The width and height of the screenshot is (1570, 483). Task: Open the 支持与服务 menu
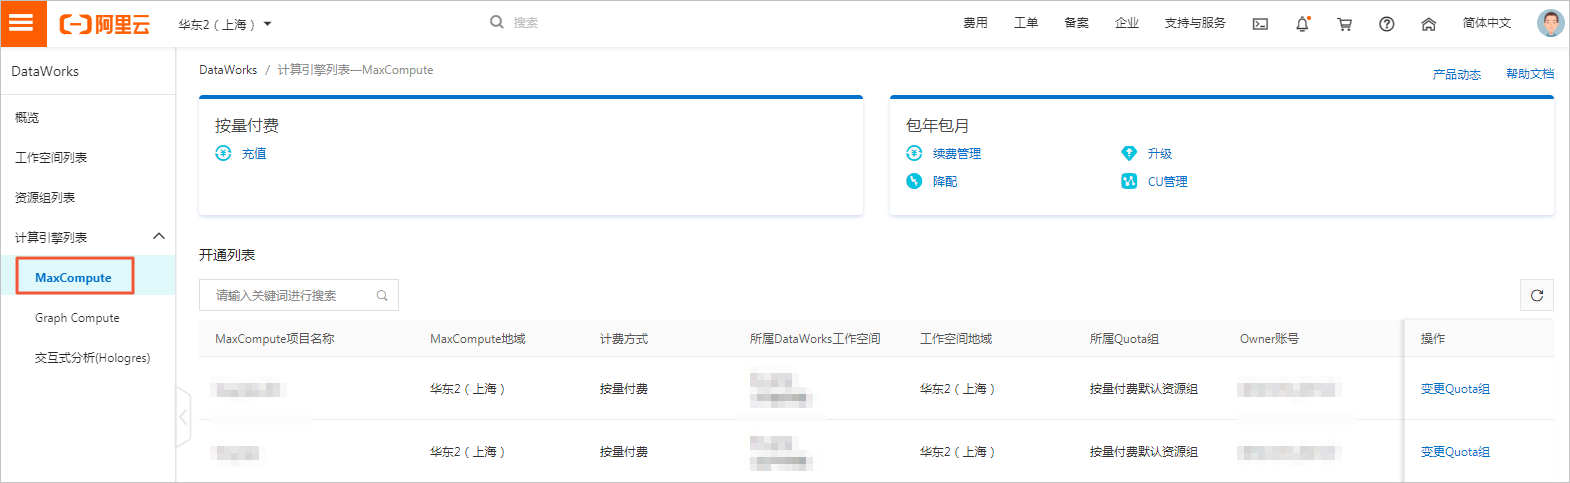(1195, 23)
